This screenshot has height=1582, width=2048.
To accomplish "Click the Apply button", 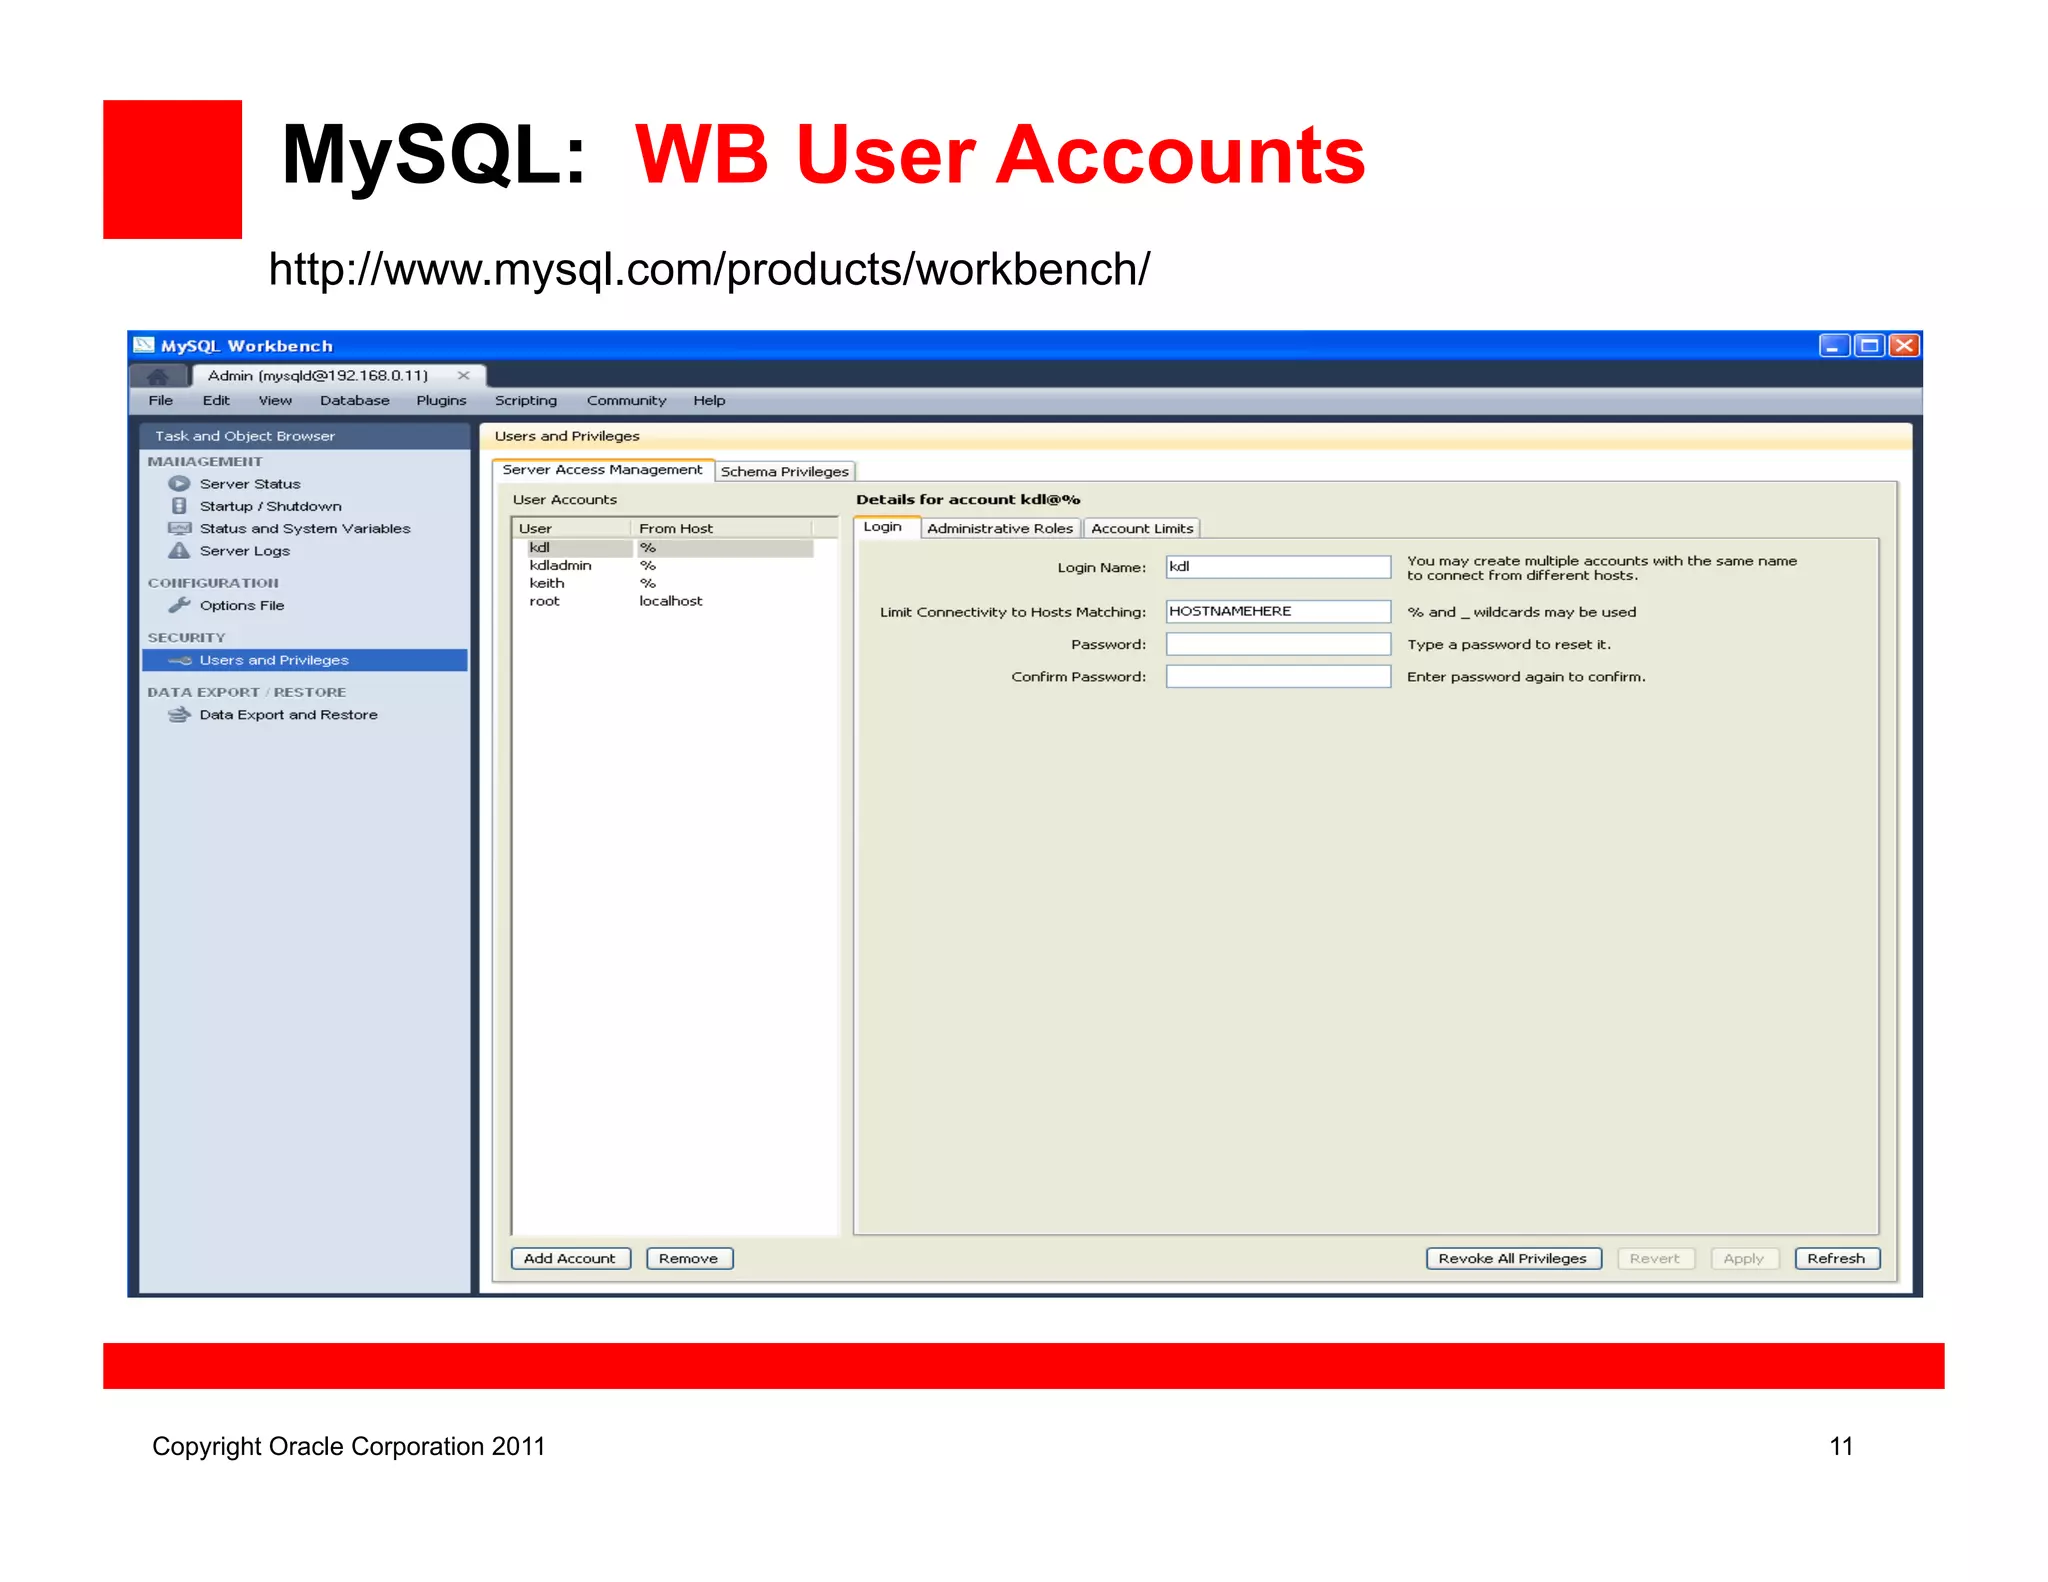I will (x=1744, y=1259).
